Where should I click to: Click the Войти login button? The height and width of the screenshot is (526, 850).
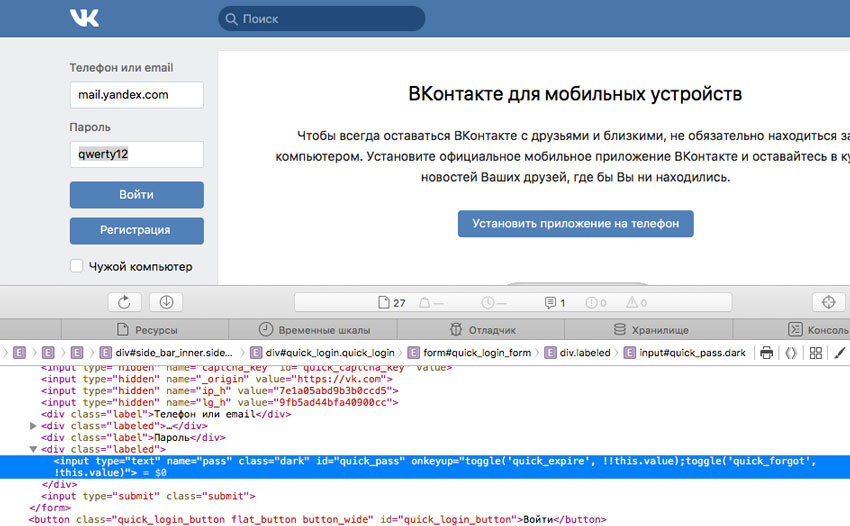pyautogui.click(x=137, y=195)
